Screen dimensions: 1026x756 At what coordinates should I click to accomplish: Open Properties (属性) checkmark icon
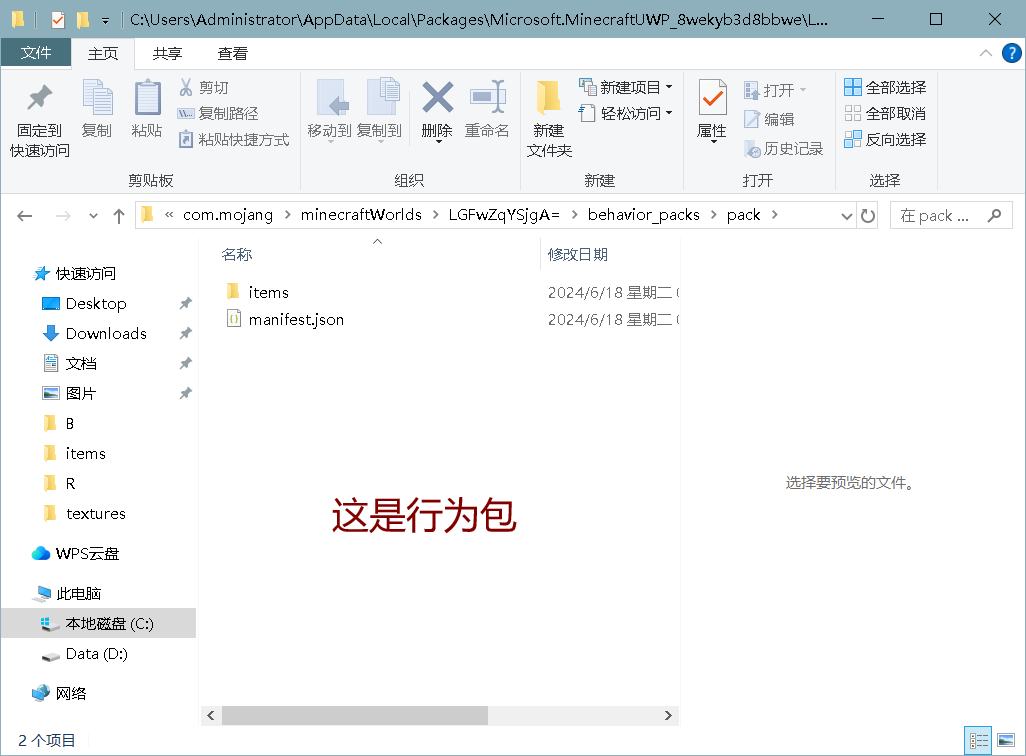[x=713, y=98]
